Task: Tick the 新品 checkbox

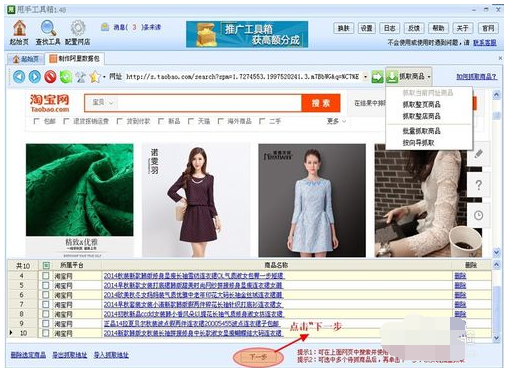Action: [x=161, y=121]
